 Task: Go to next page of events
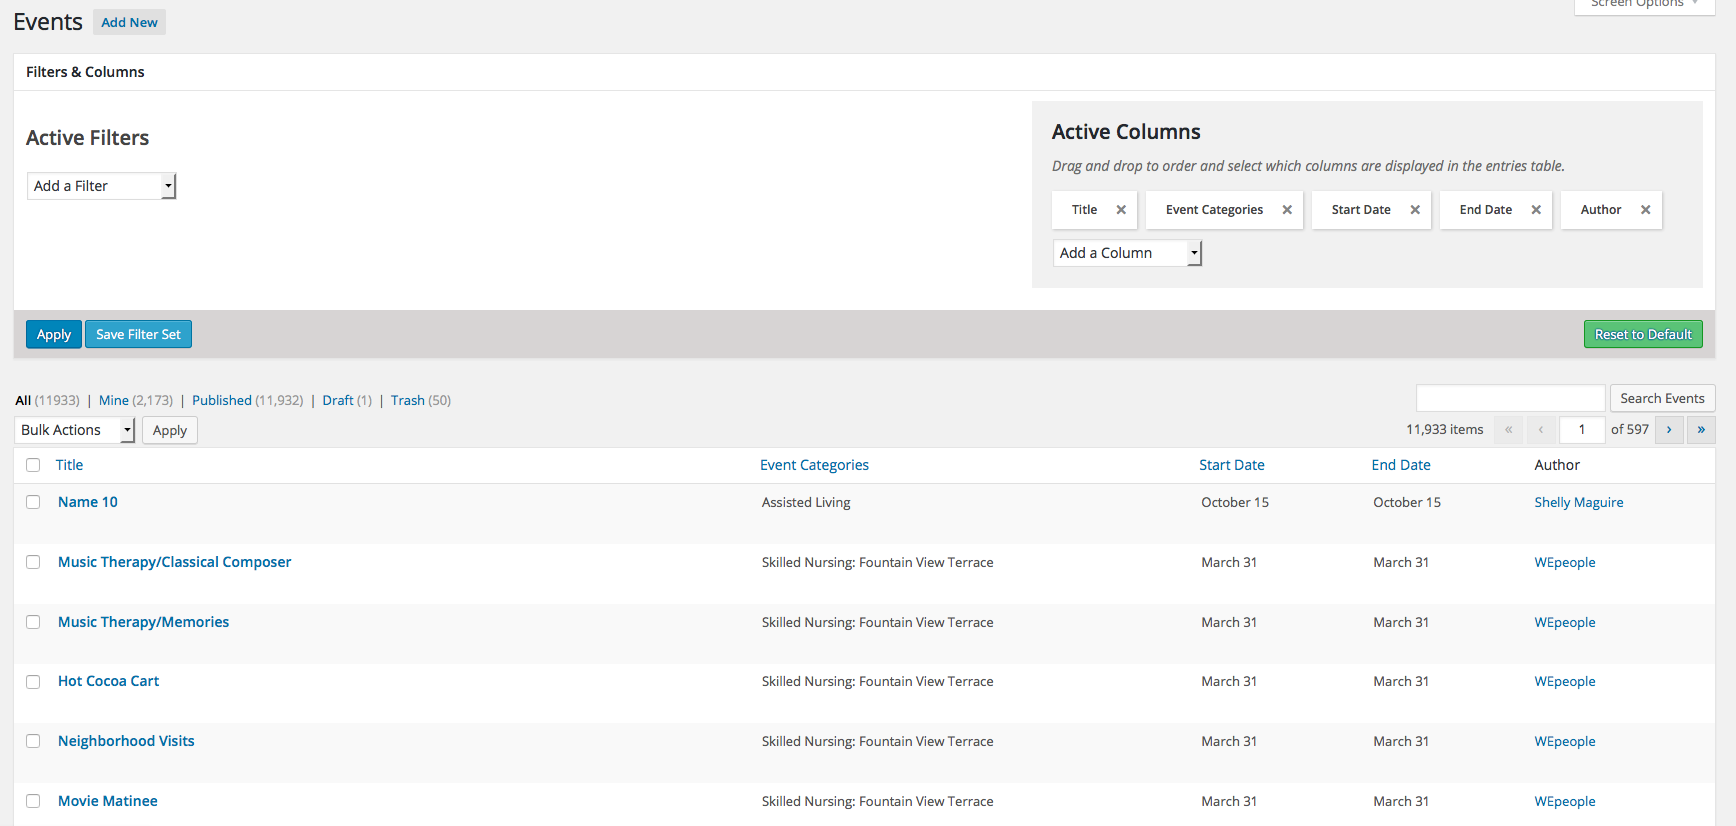pyautogui.click(x=1669, y=430)
